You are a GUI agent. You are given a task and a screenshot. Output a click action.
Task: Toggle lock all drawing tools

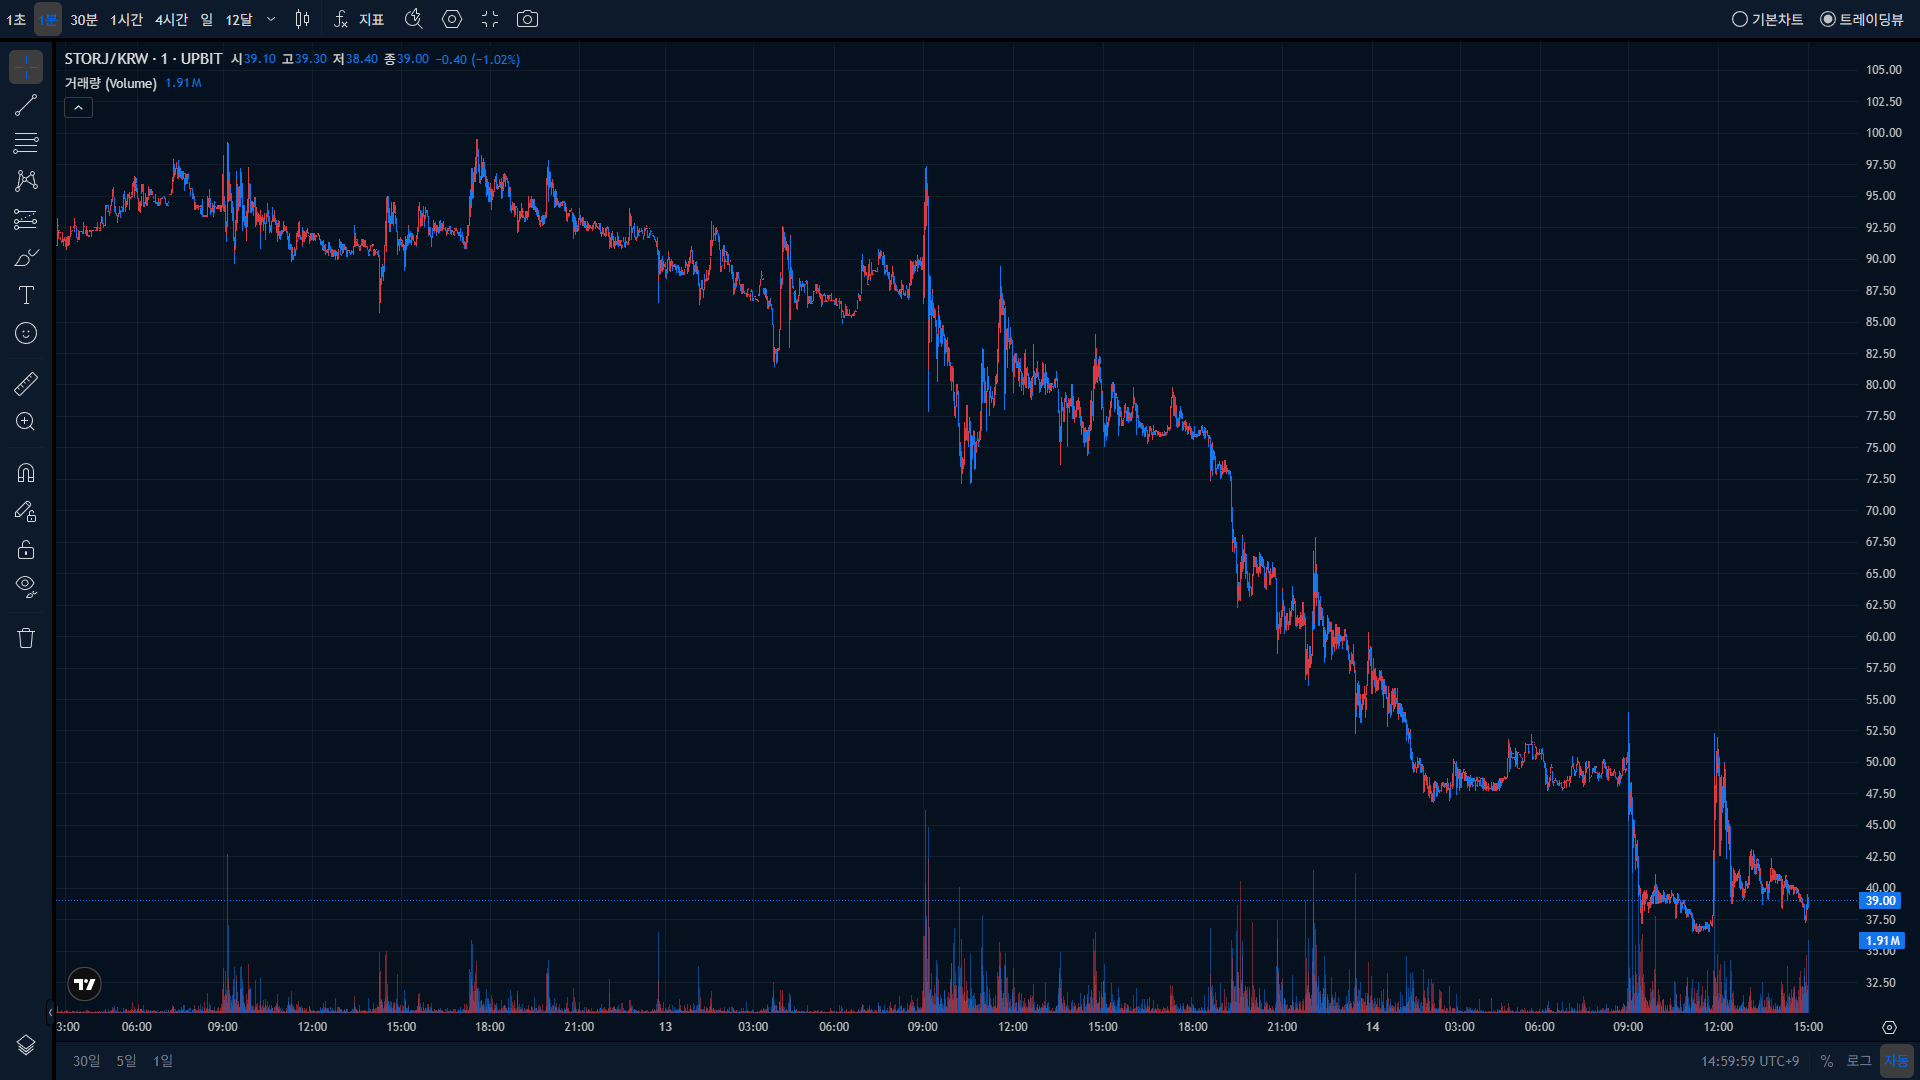click(26, 549)
